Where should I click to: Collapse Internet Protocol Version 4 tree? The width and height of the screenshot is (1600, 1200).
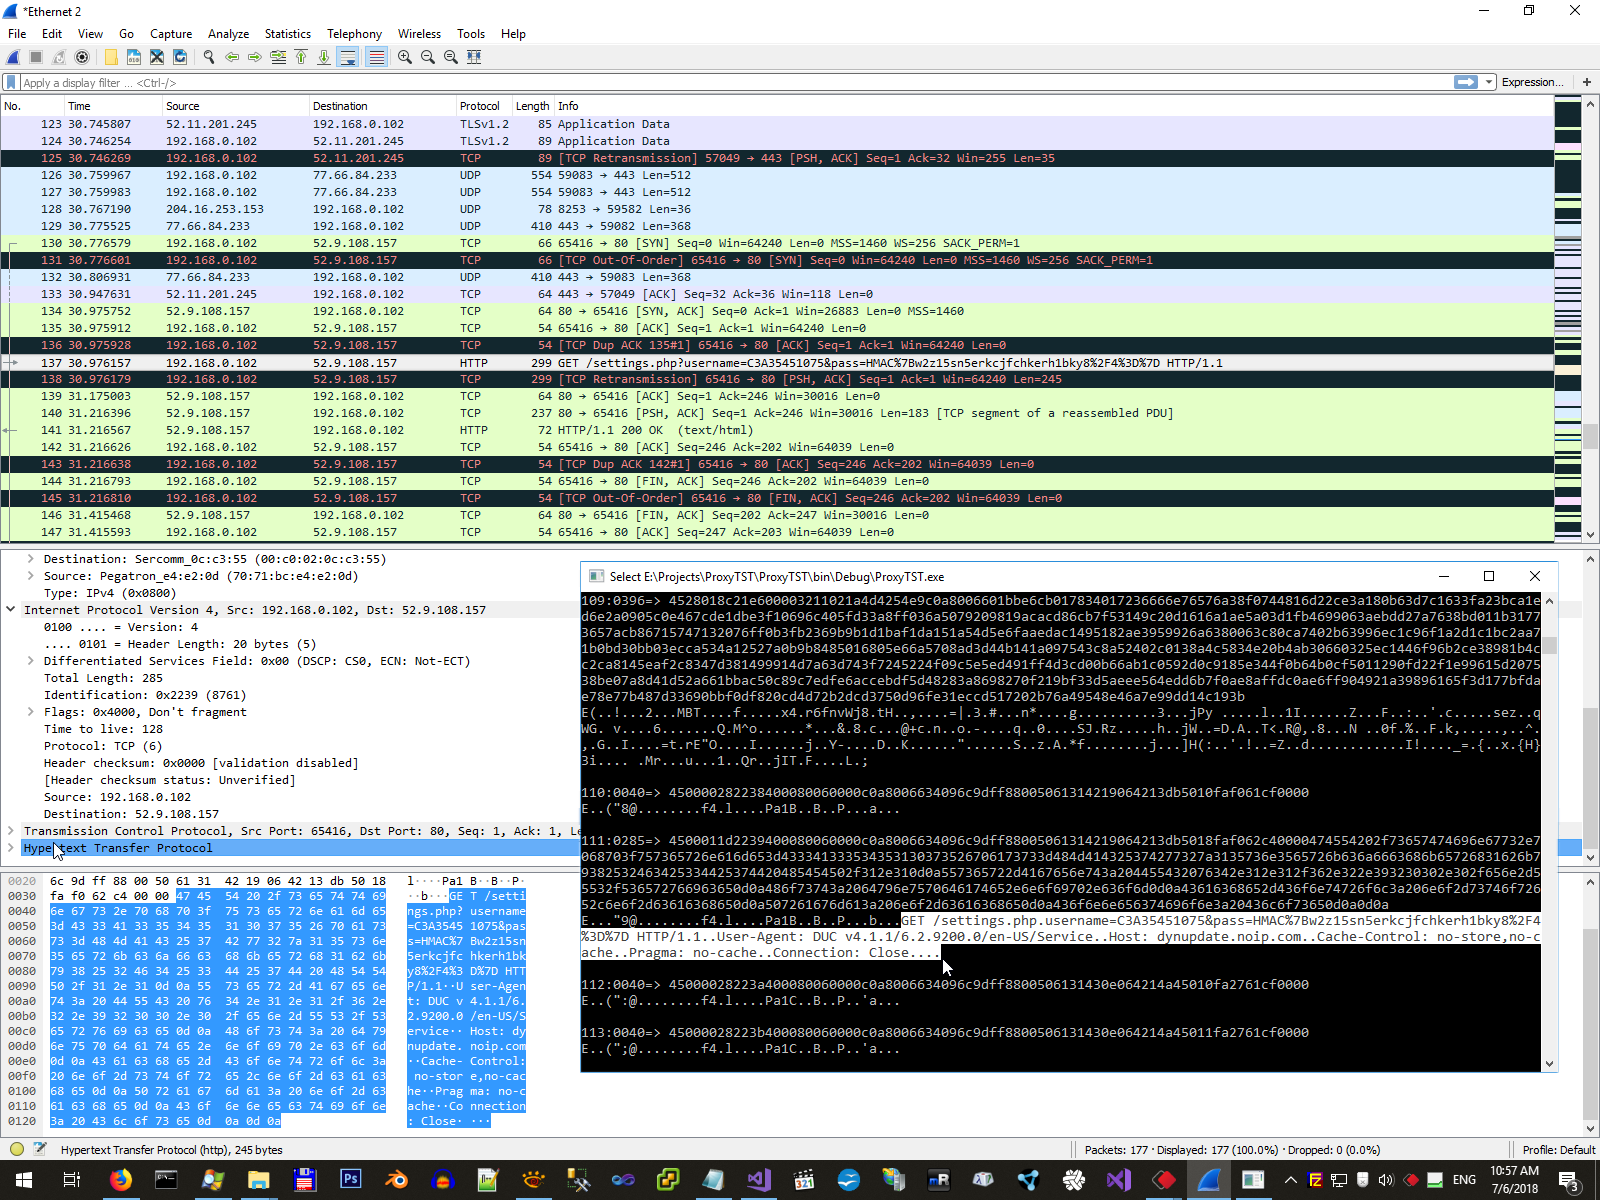11,610
